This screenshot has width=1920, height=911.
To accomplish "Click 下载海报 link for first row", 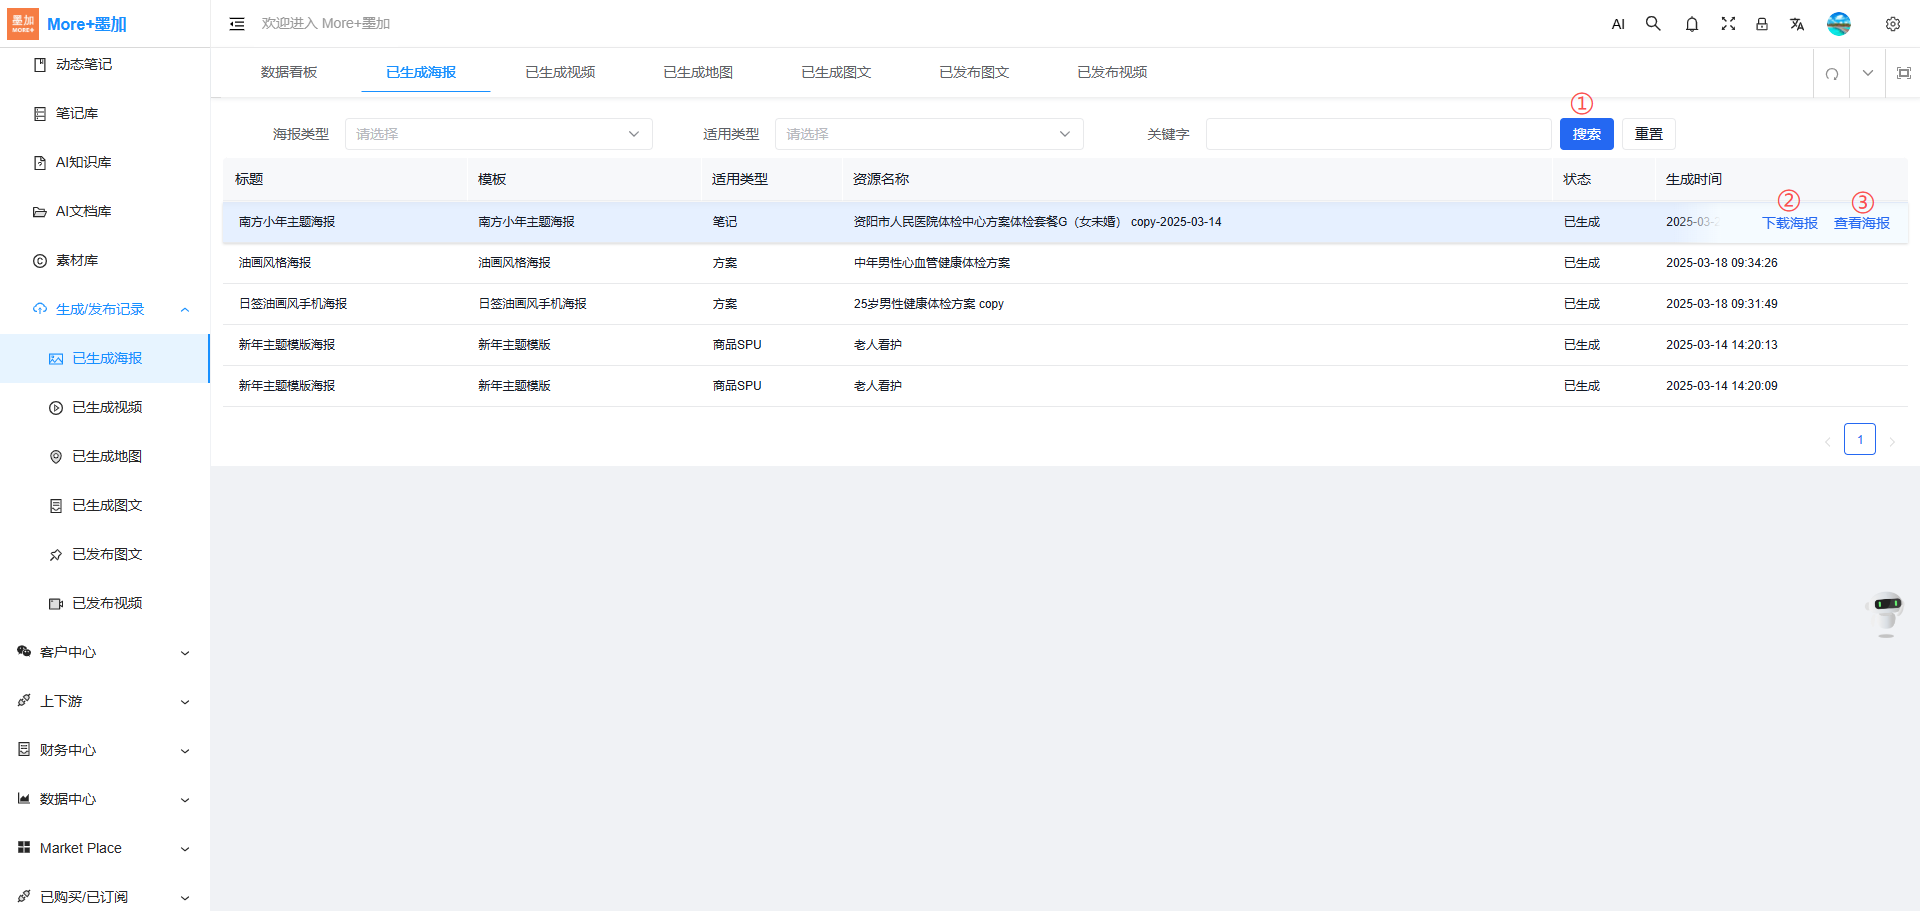I will [x=1790, y=223].
